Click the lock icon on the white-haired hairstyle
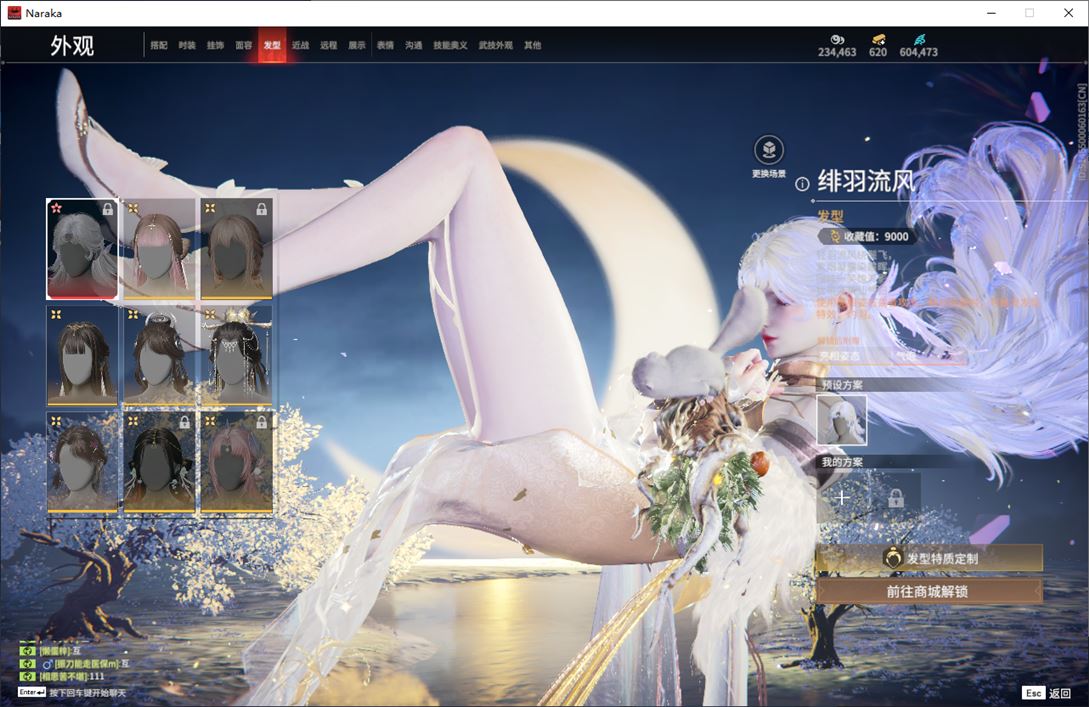The image size is (1089, 707). [x=108, y=209]
